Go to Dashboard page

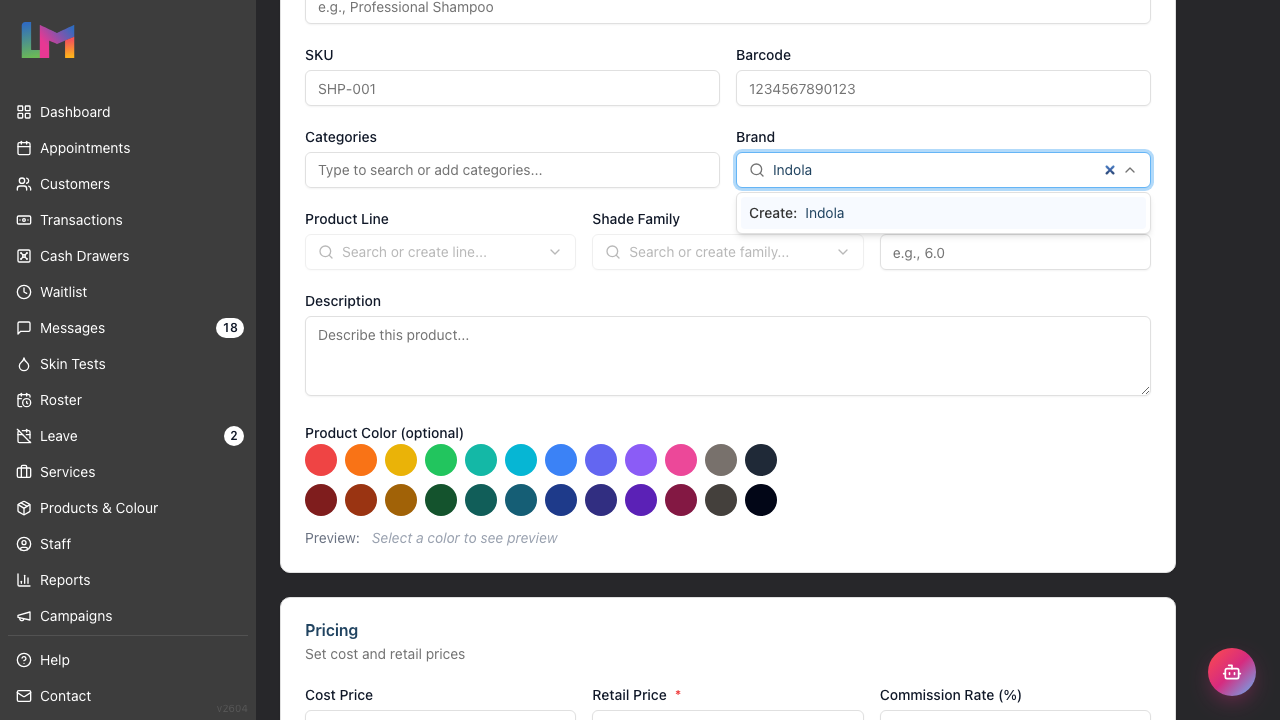(x=128, y=112)
